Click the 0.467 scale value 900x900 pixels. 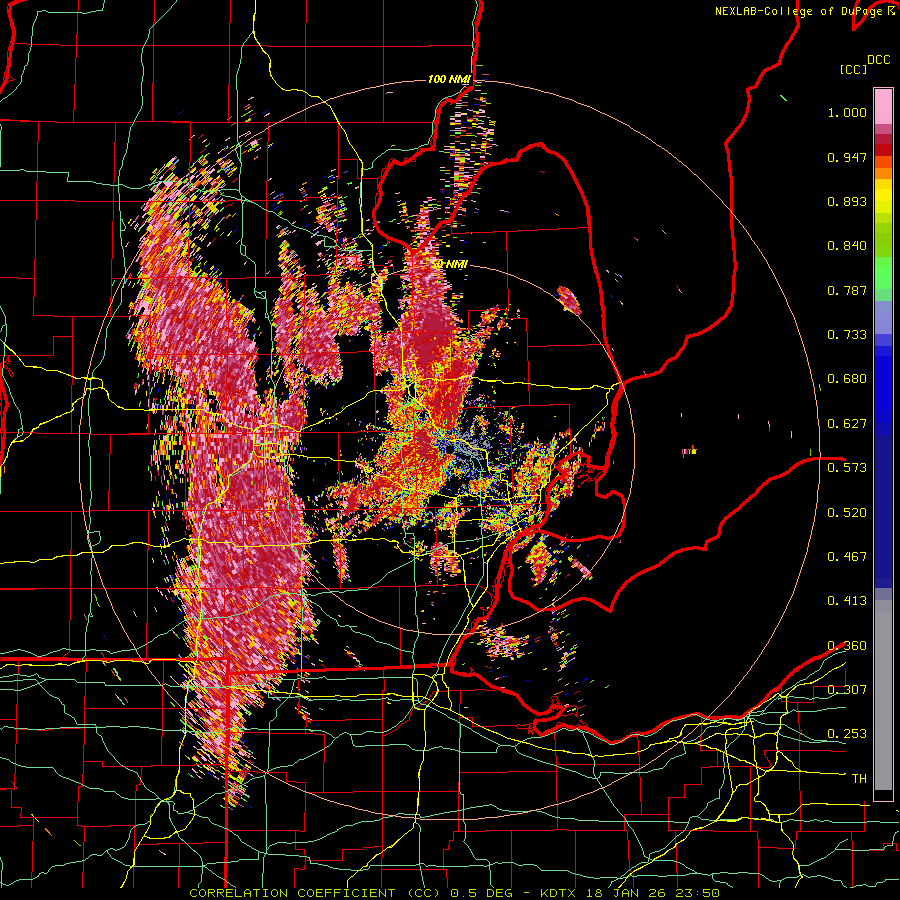click(x=847, y=557)
